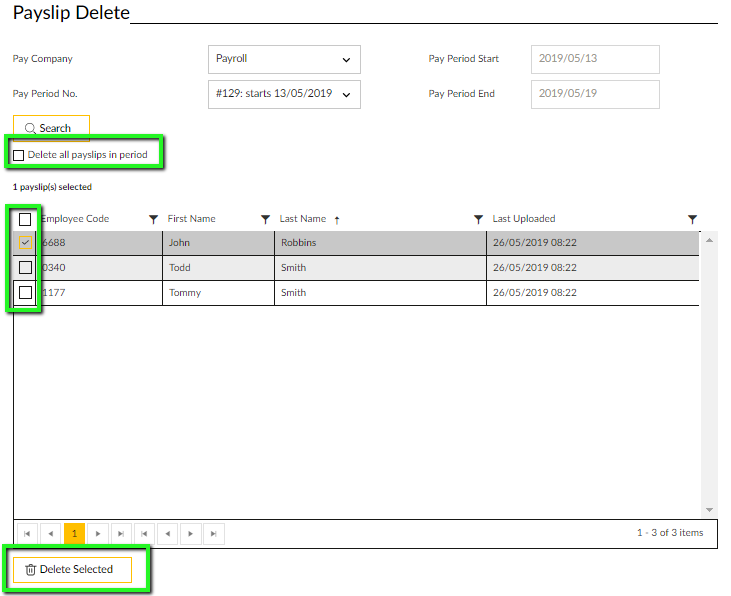The width and height of the screenshot is (731, 596).
Task: Select the cell with first name Todd
Action: pos(218,268)
